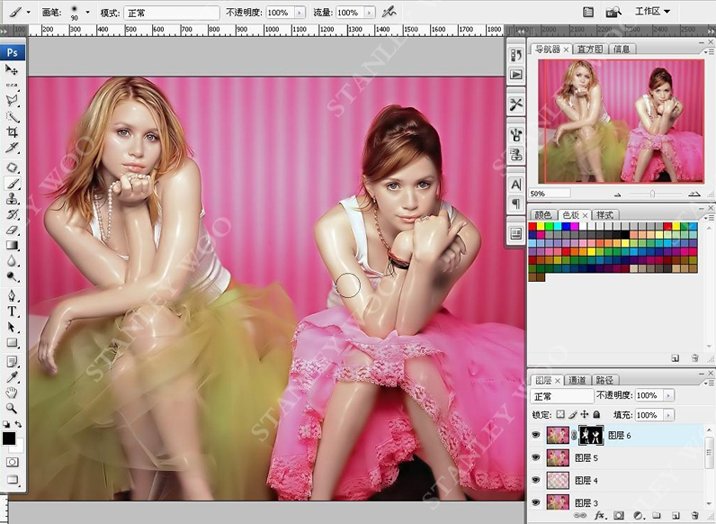
Task: Select the Crop tool in toolbox
Action: (12, 132)
